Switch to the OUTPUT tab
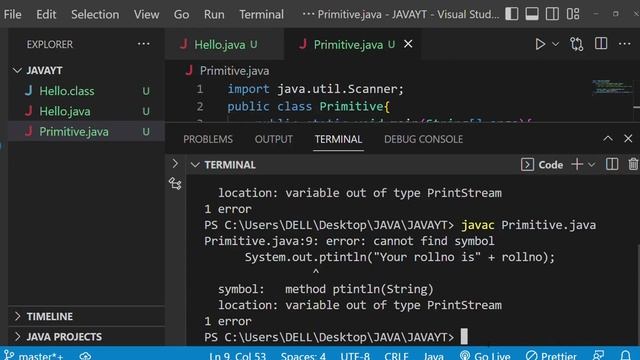The image size is (640, 360). click(273, 139)
